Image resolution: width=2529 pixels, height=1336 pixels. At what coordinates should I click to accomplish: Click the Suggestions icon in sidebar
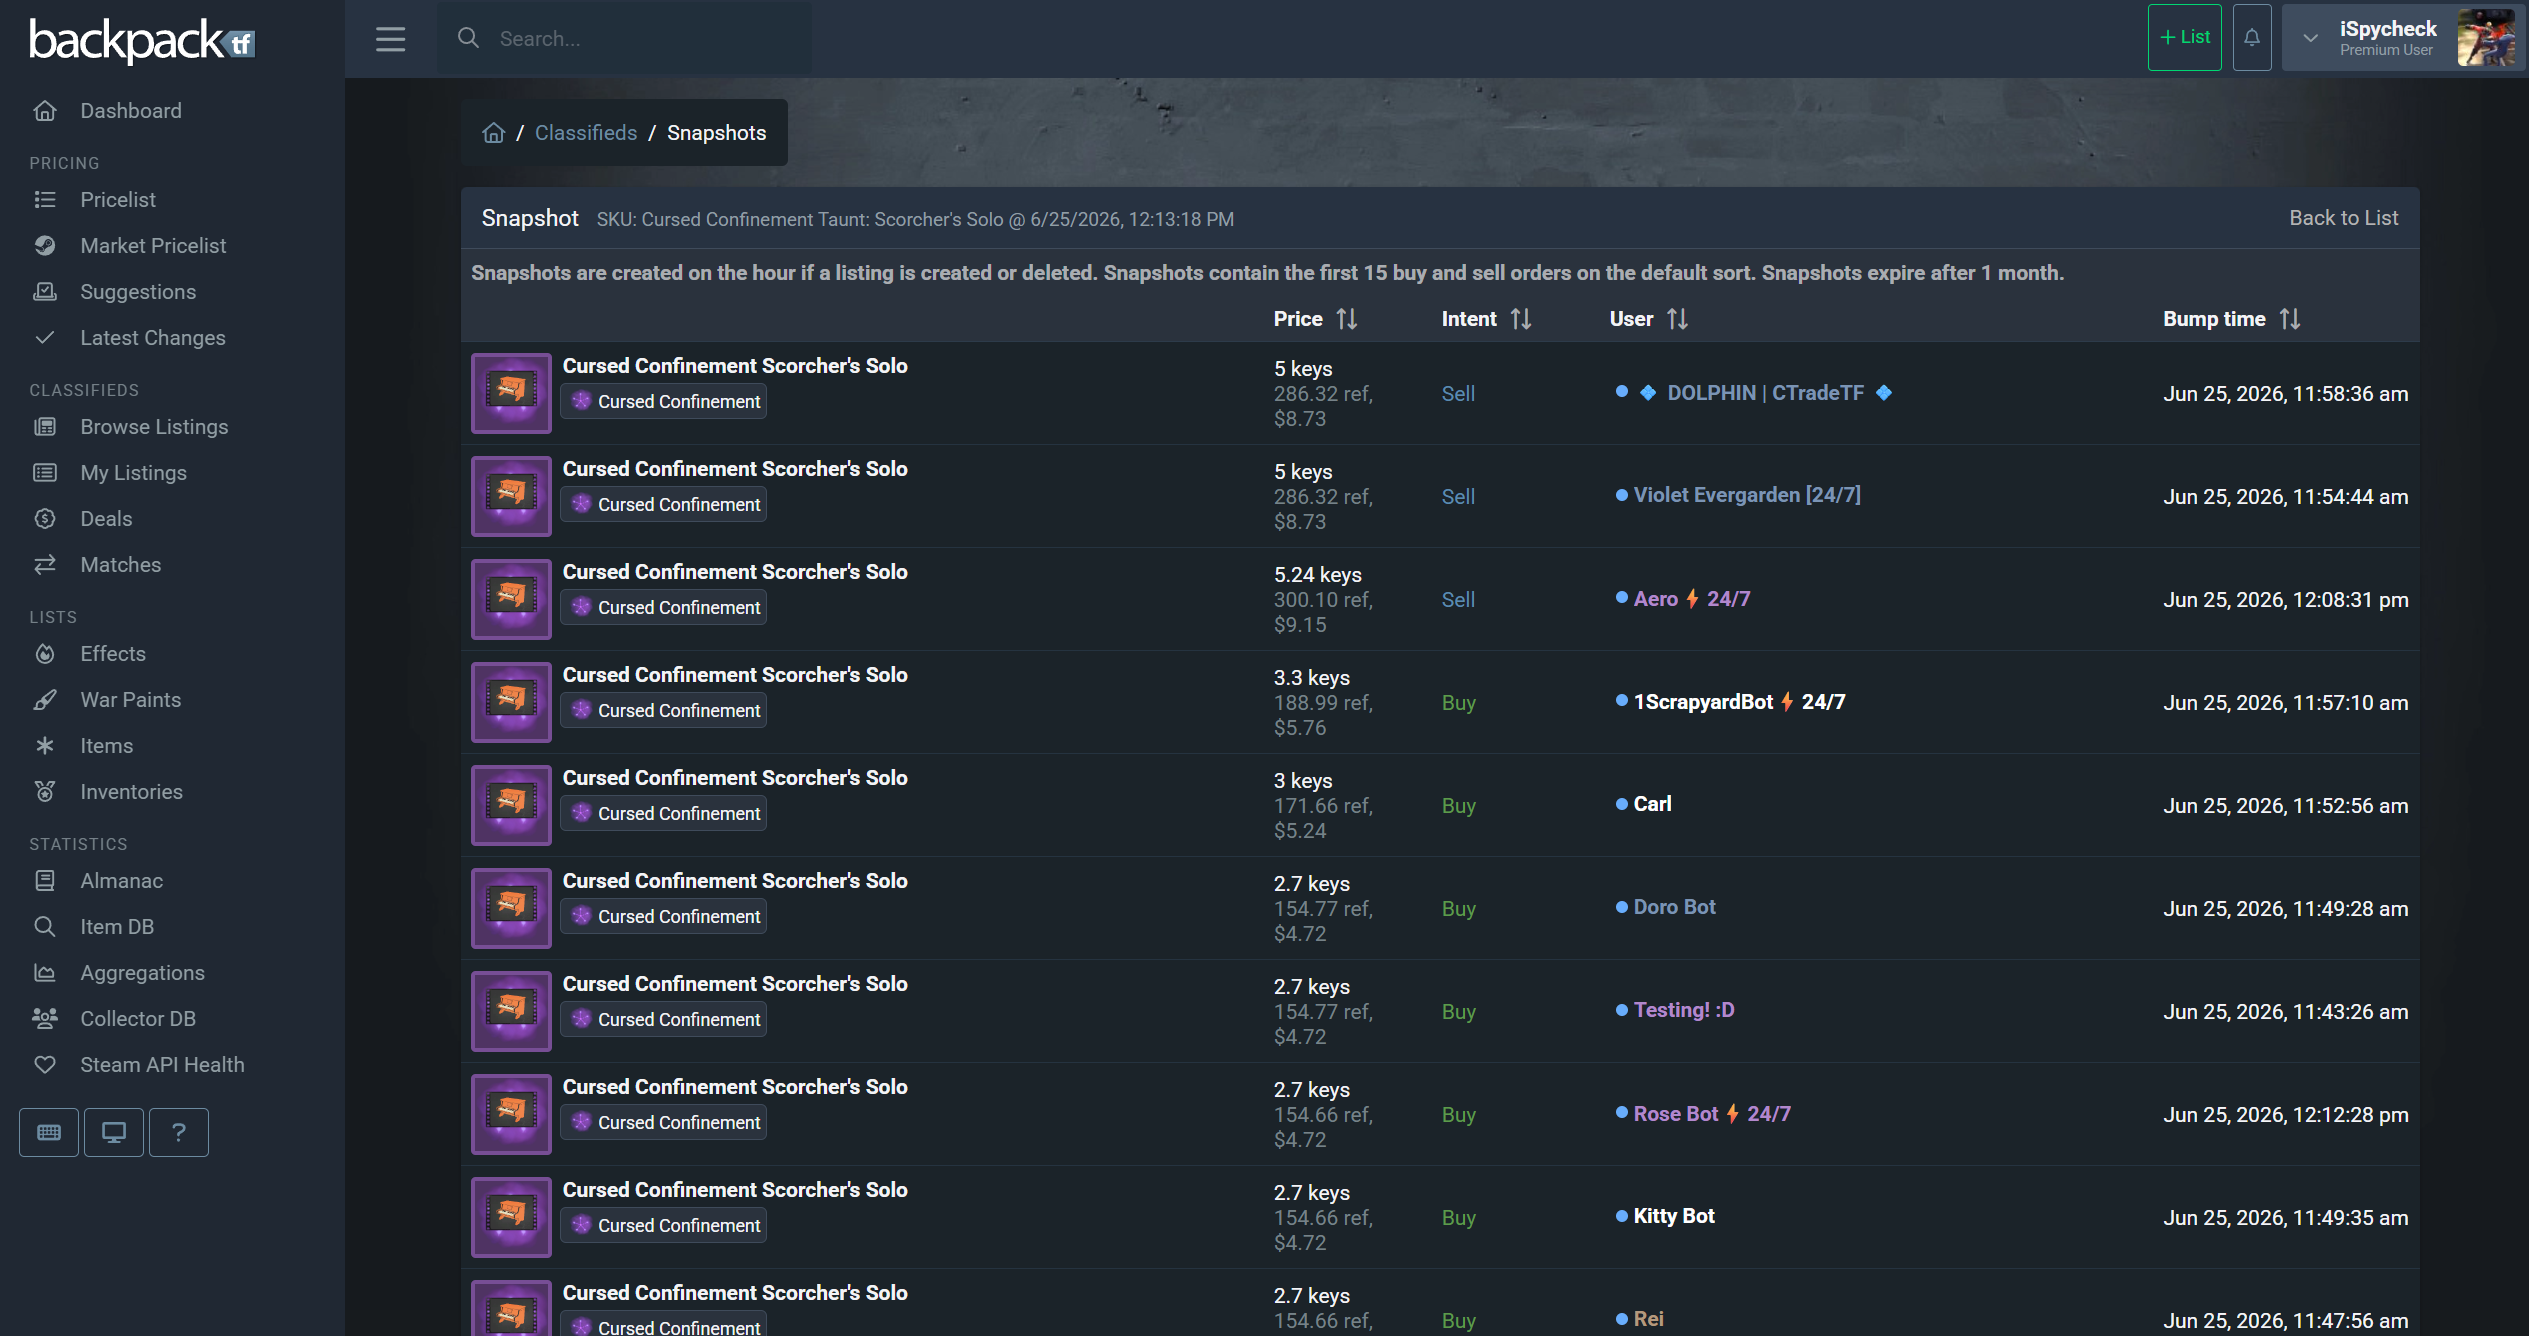pyautogui.click(x=45, y=292)
